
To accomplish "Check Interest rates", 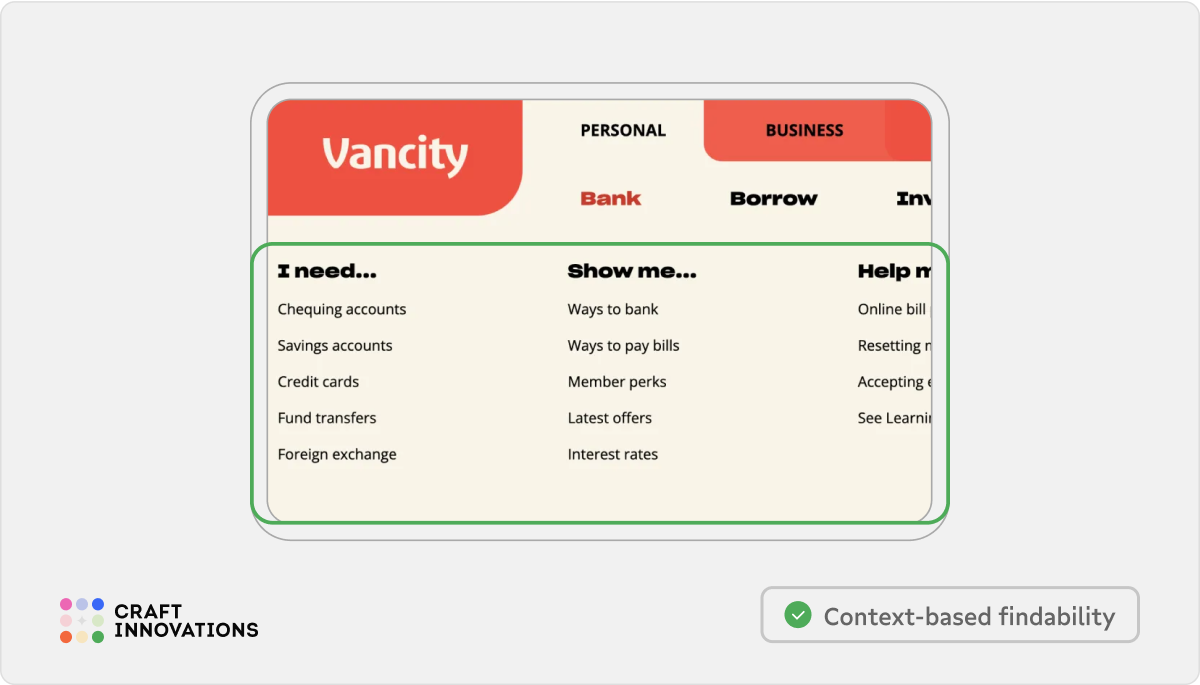I will tap(613, 453).
